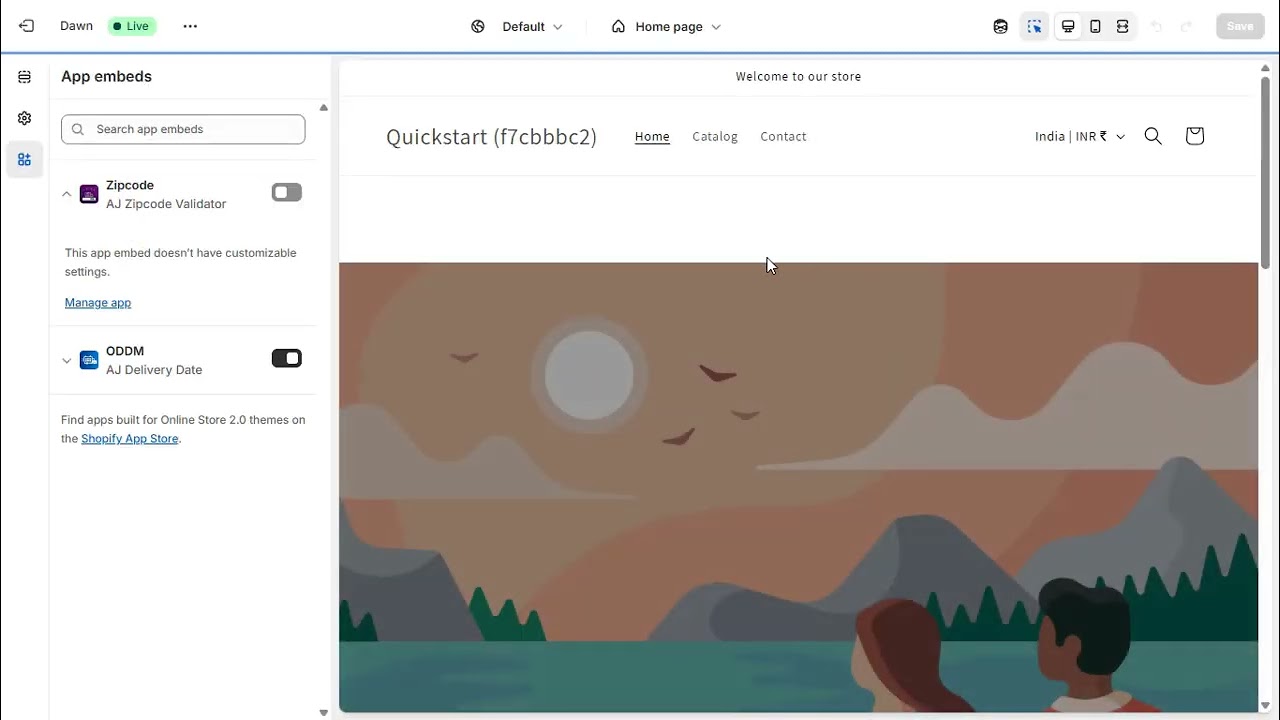Enable the Zipcode app embed toggle
This screenshot has height=720, width=1280.
coord(286,192)
